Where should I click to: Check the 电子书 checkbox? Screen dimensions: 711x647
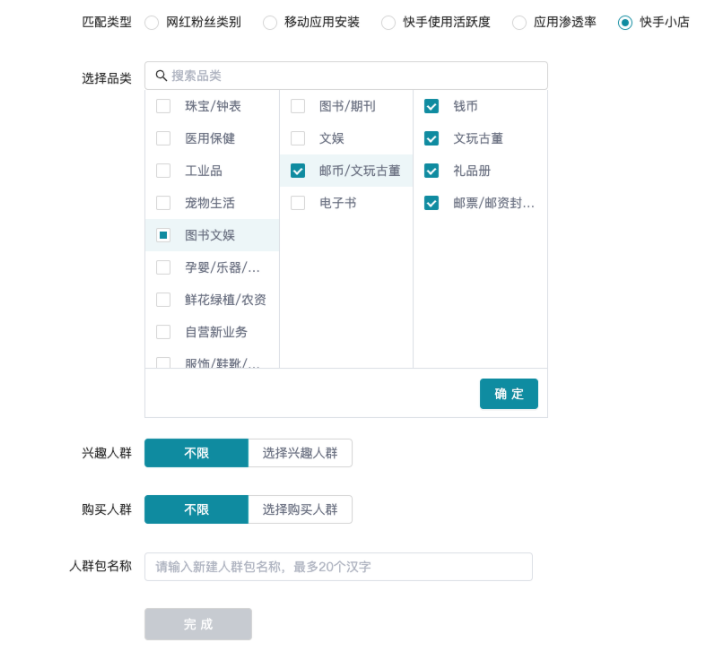(x=297, y=203)
